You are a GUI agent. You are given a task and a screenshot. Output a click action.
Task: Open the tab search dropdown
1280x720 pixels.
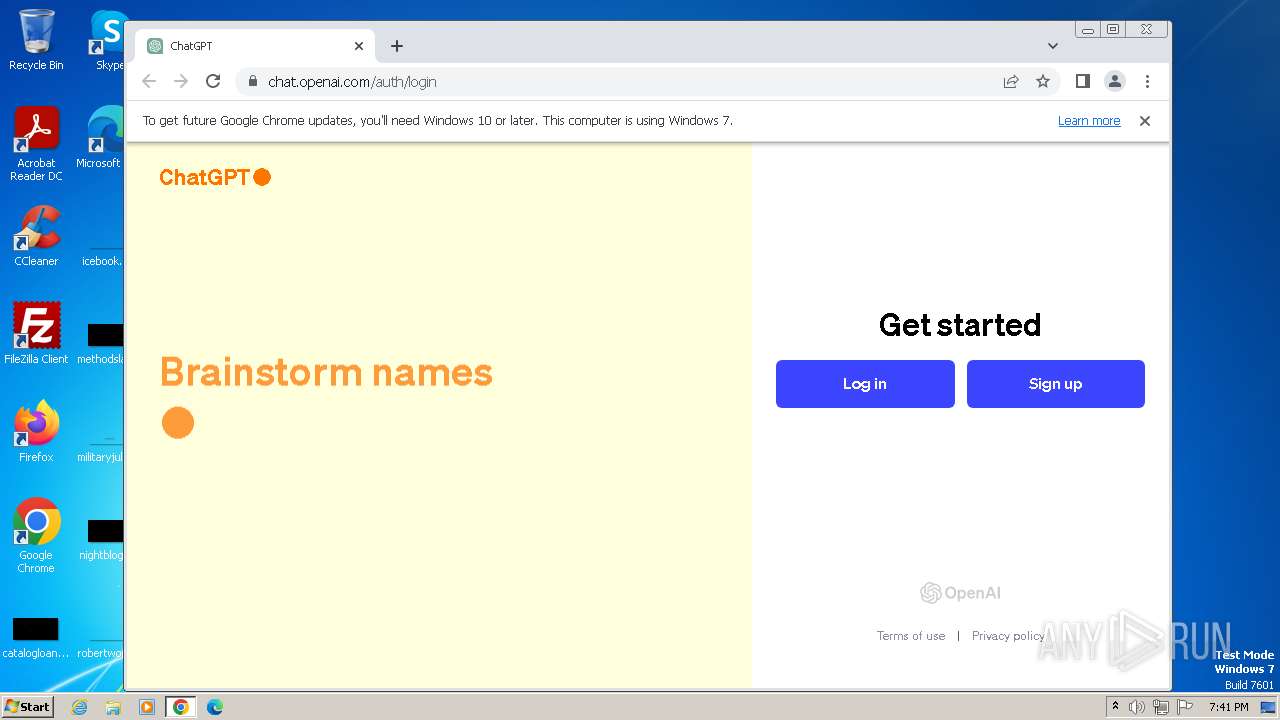pyautogui.click(x=1053, y=46)
